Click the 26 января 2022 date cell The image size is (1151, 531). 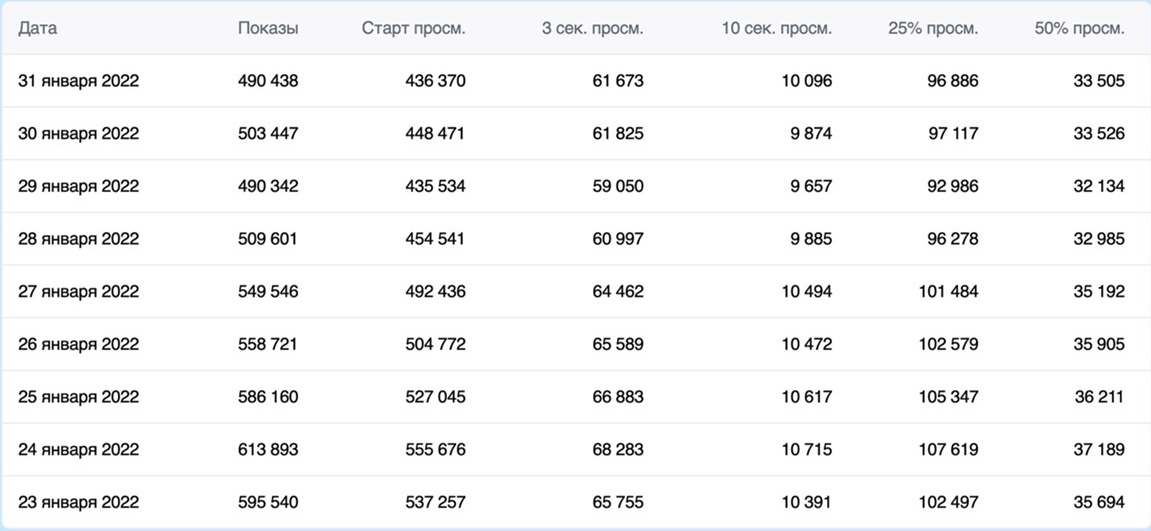78,344
